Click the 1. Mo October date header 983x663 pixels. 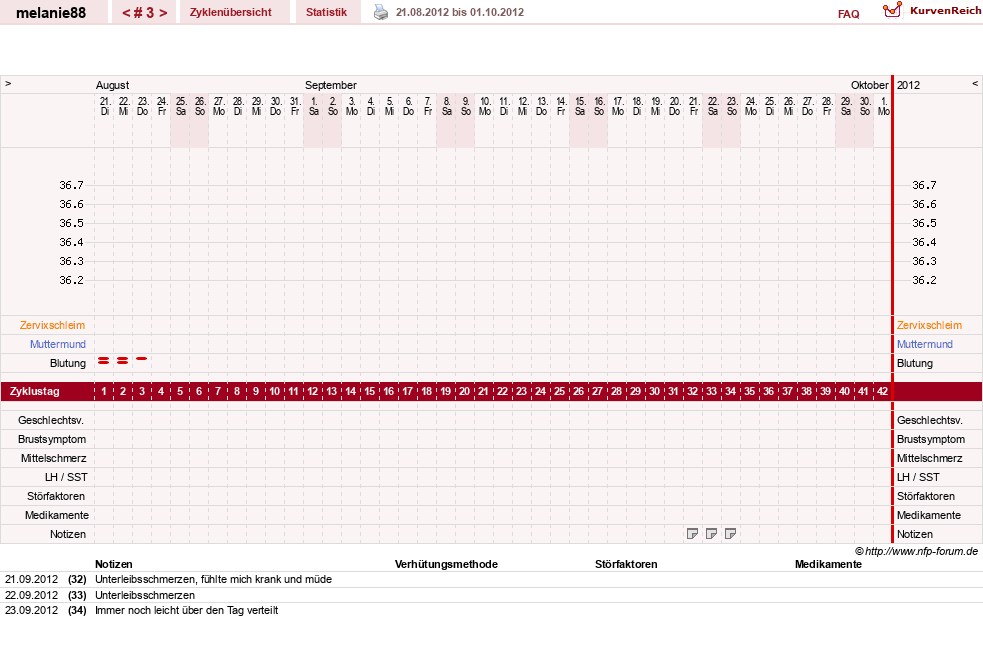[883, 106]
